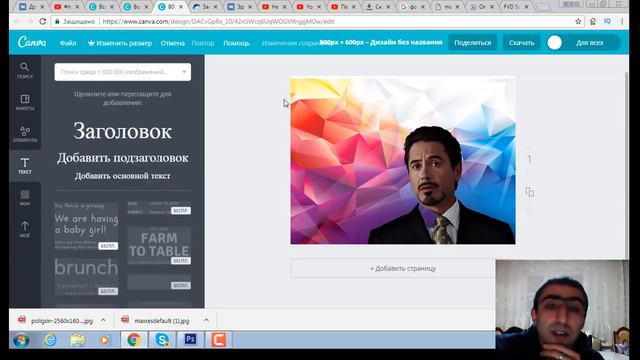Switch to the Google search browser tab
The width and height of the screenshot is (640, 360).
click(x=413, y=7)
